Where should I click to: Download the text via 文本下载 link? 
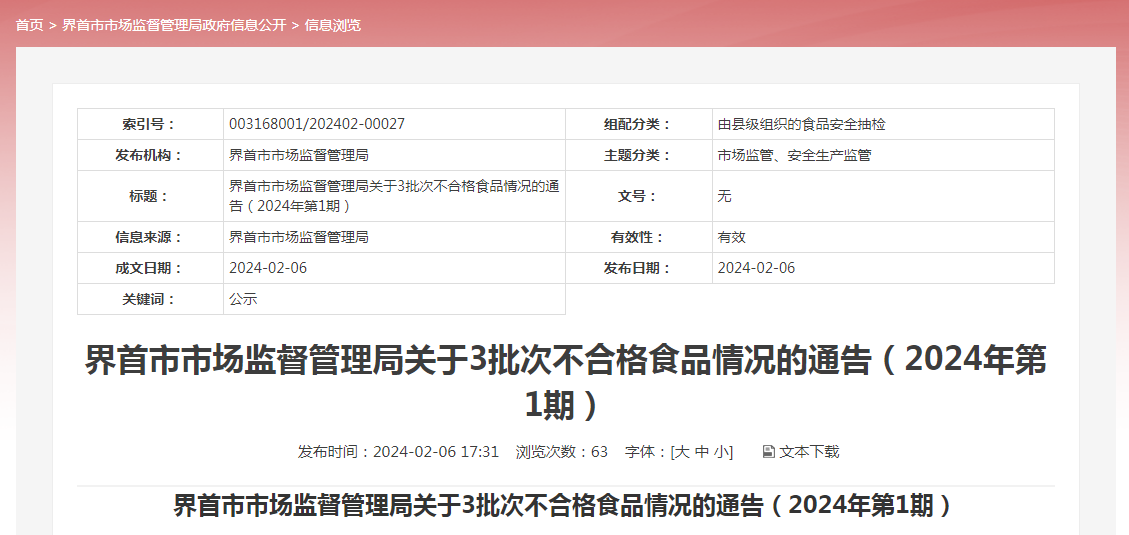809,451
